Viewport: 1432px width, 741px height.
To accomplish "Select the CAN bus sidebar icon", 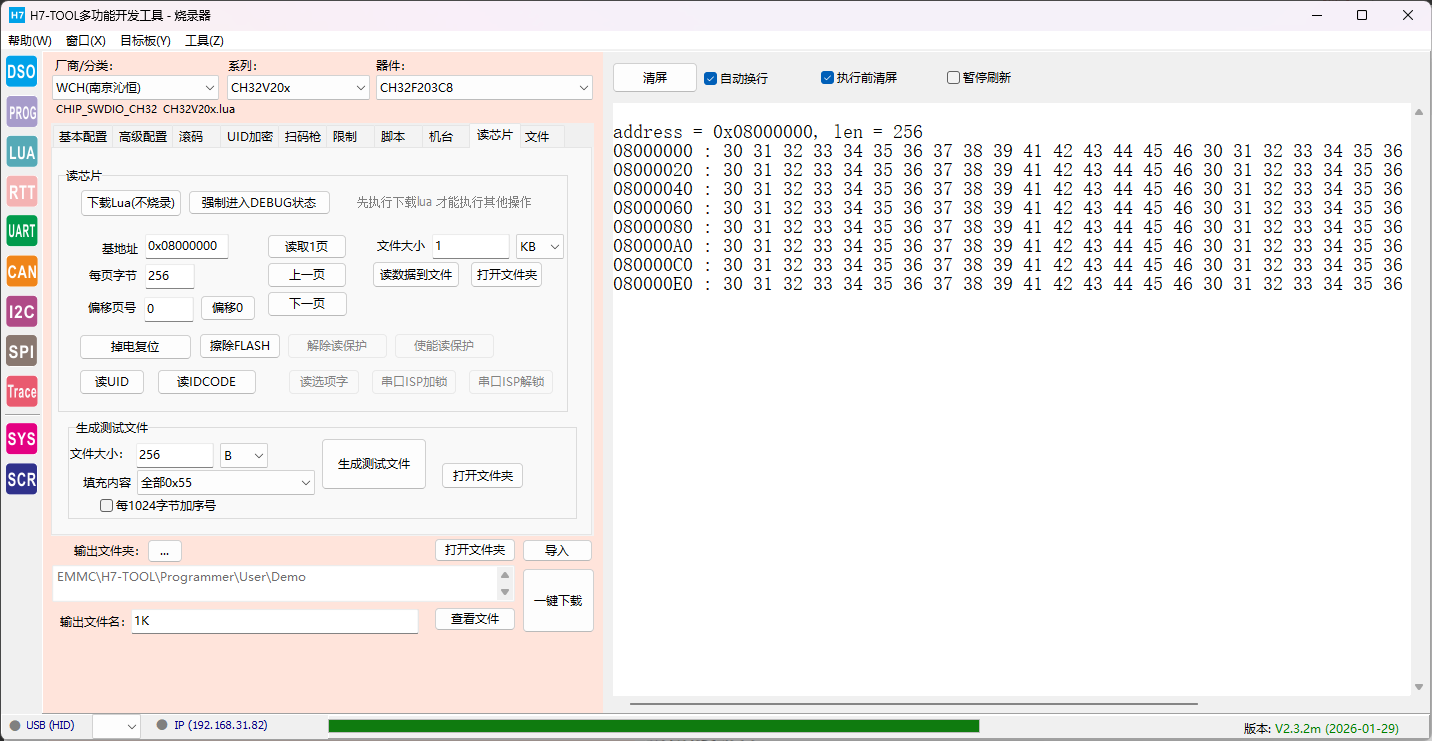I will (x=21, y=271).
